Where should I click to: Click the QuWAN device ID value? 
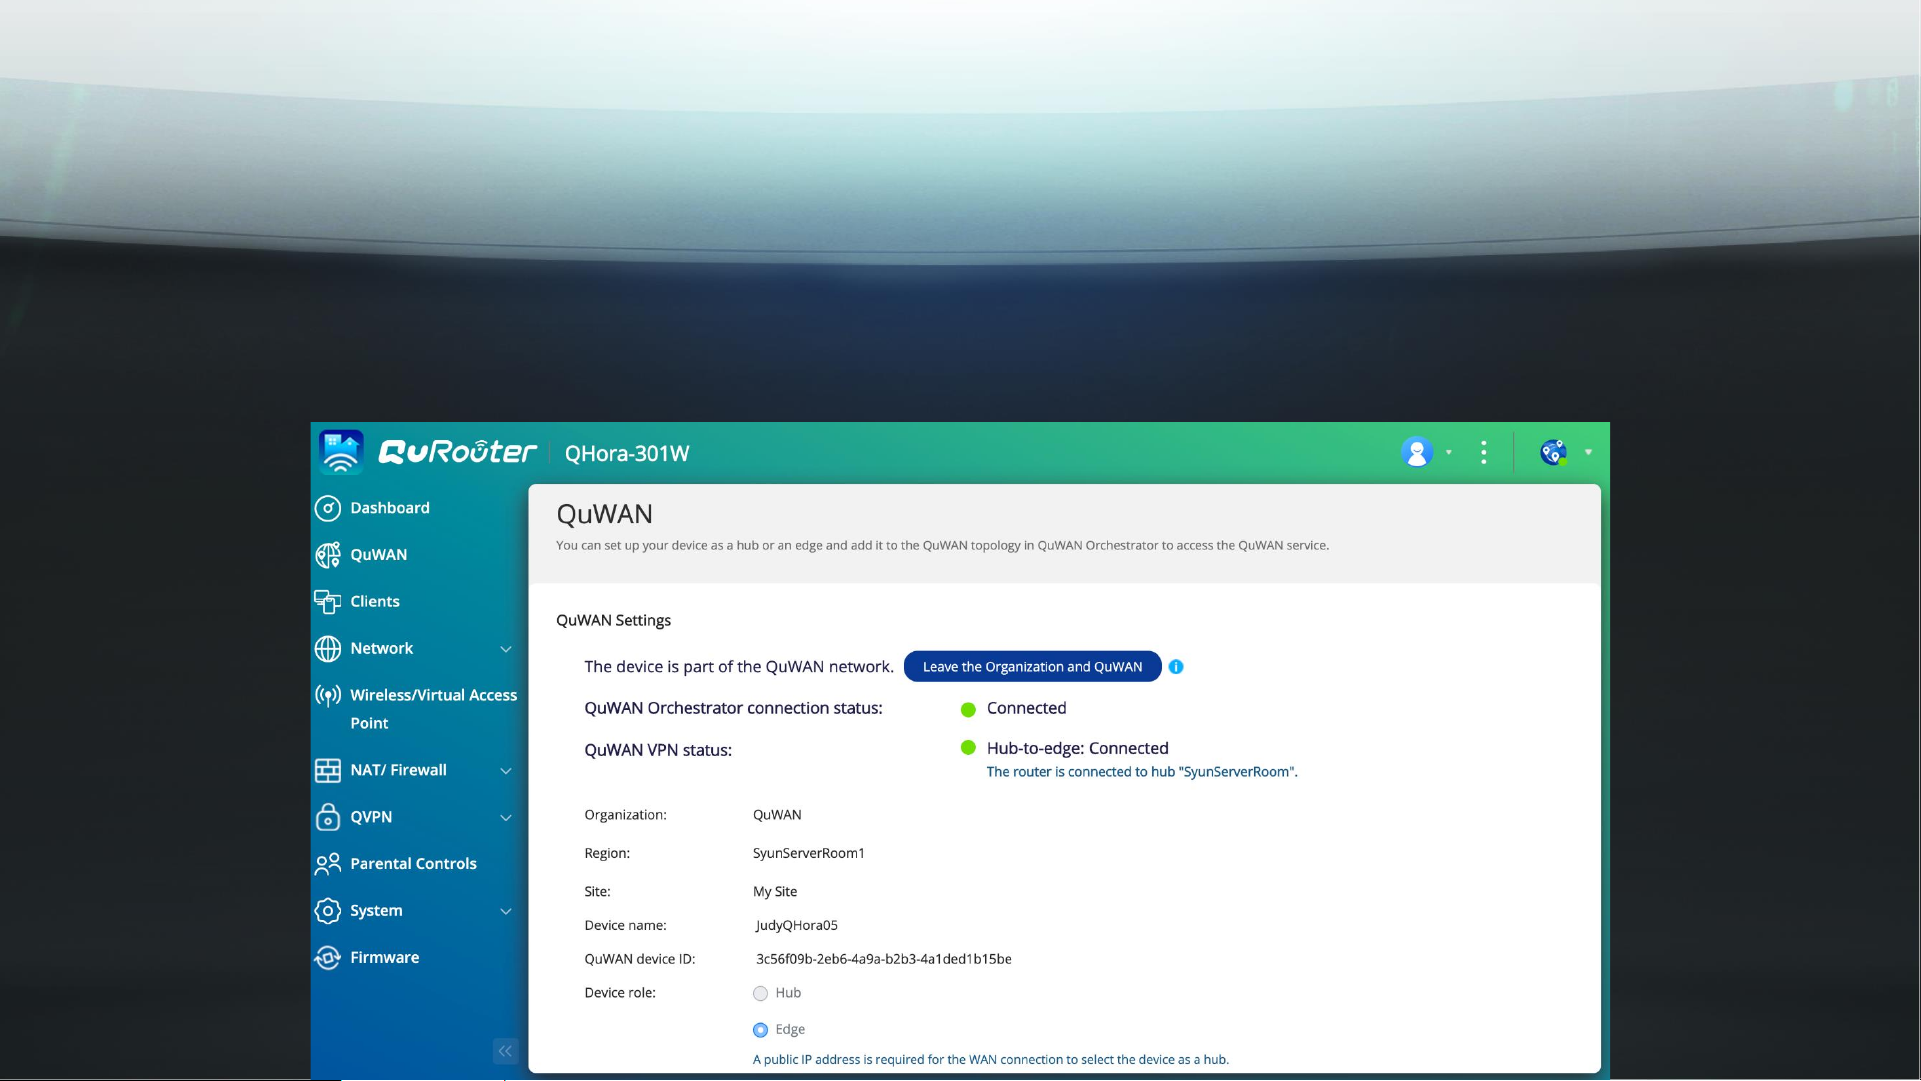click(x=884, y=959)
